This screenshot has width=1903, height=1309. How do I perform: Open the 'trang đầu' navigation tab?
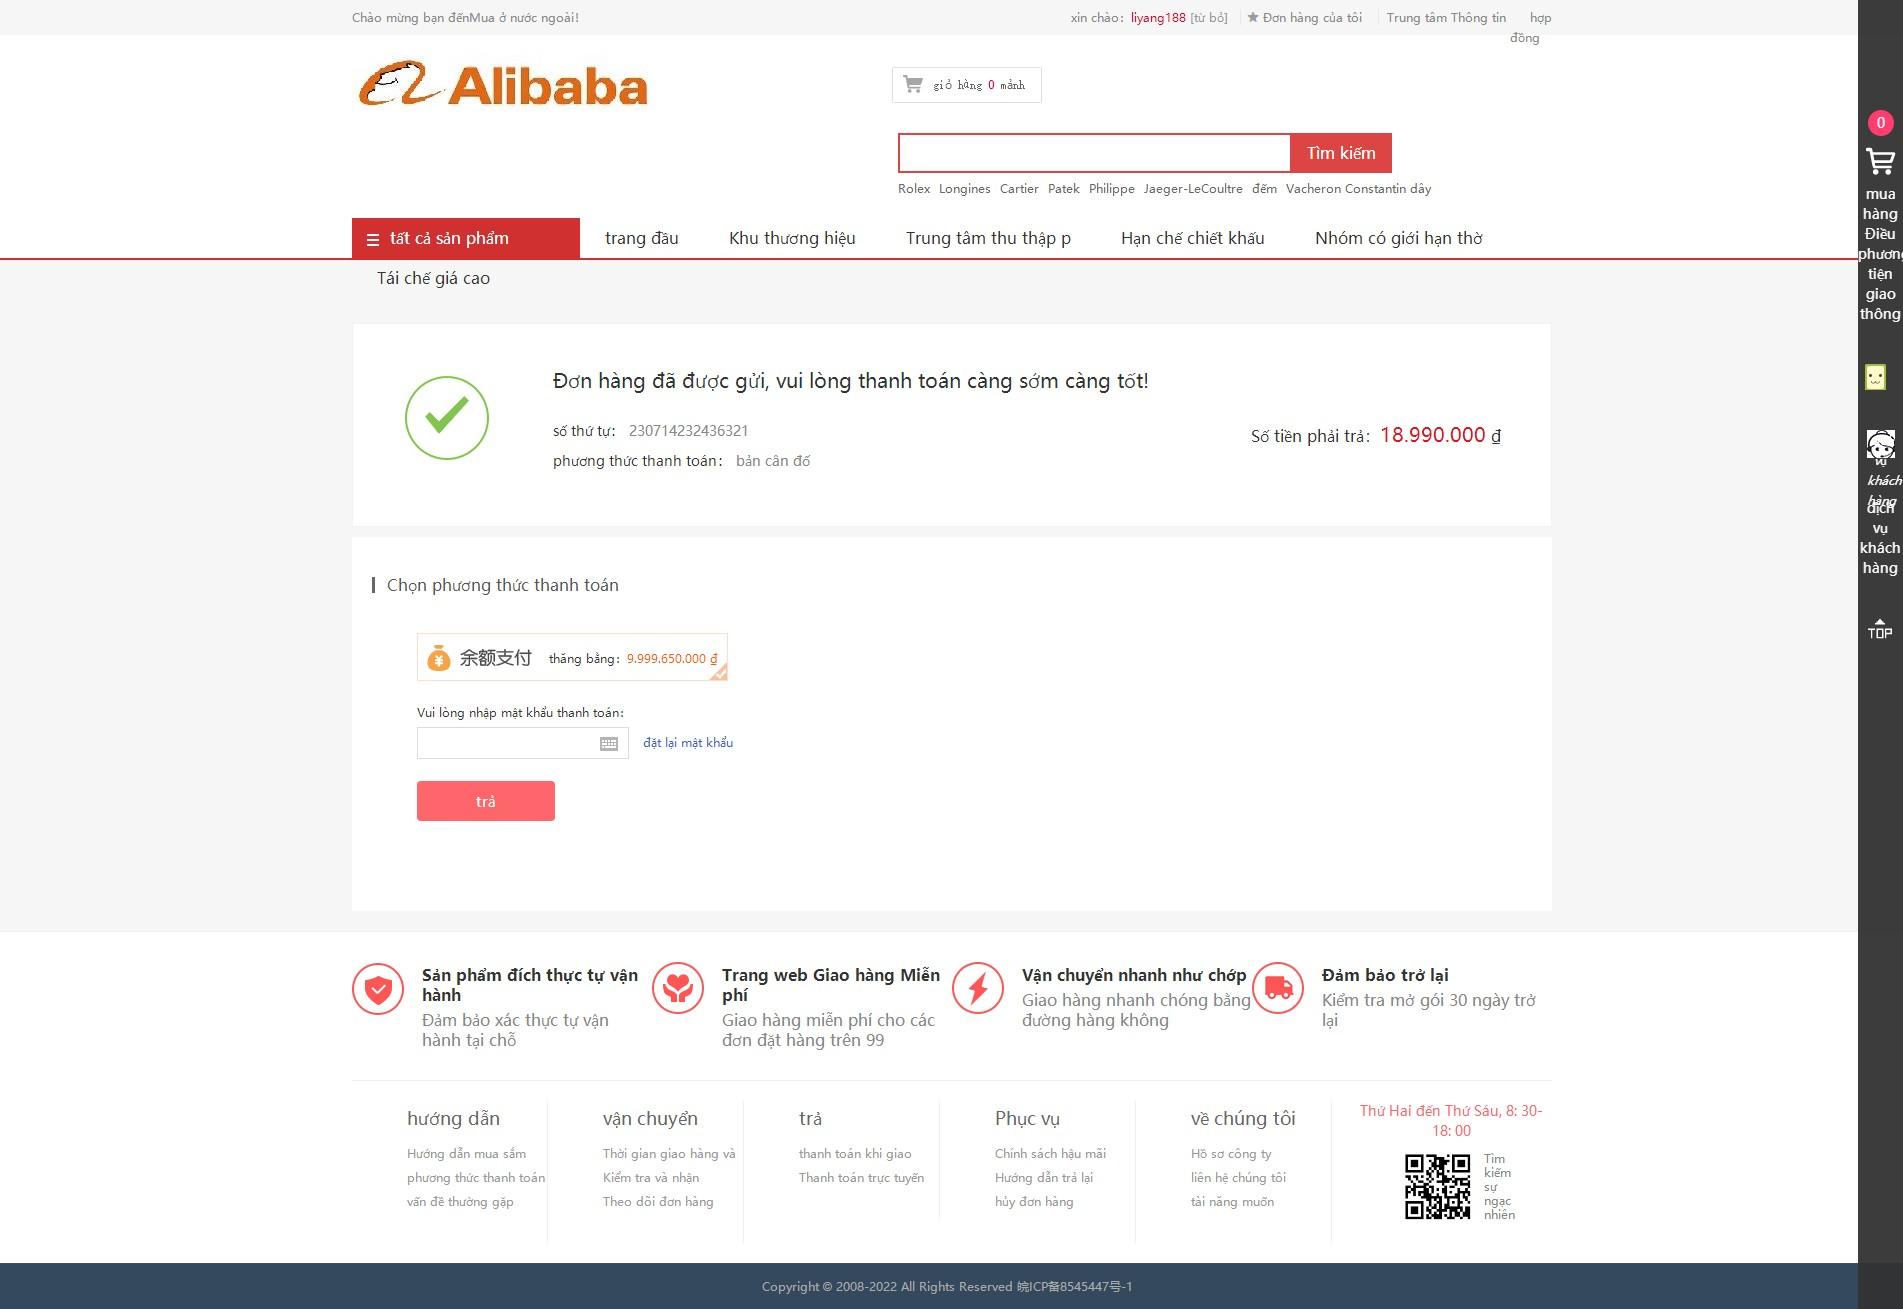pos(642,238)
